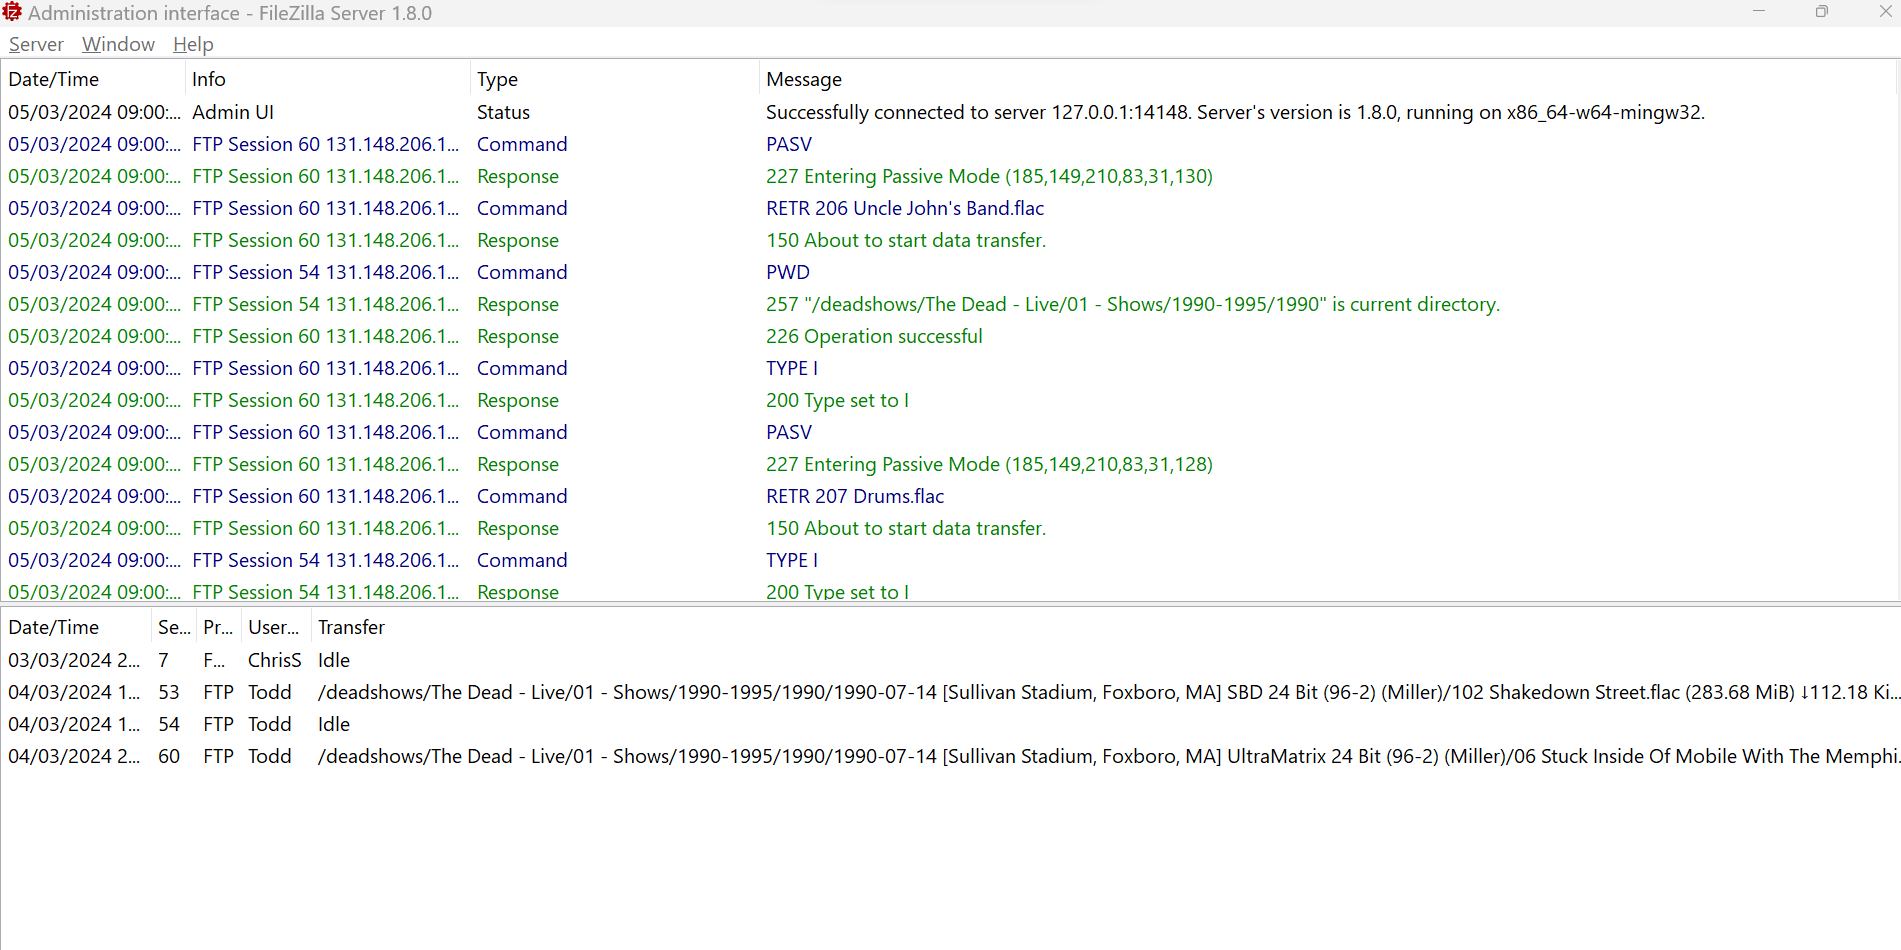Select 'Successfully connected to server' message
Viewport: 1901px width, 950px height.
click(1235, 112)
